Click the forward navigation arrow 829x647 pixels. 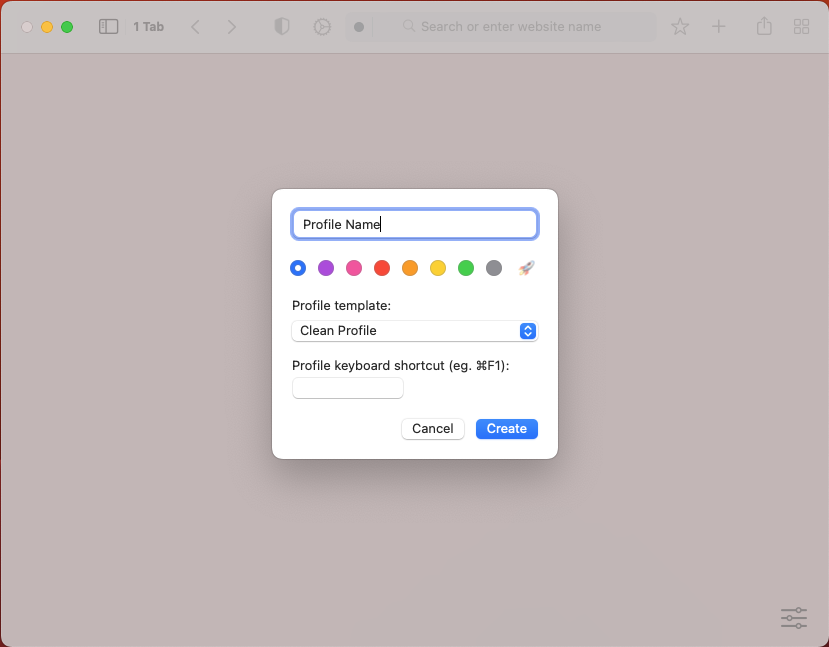point(232,27)
